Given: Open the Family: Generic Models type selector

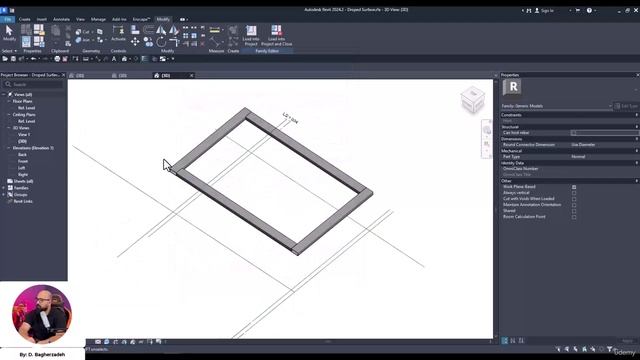Looking at the screenshot, I should pyautogui.click(x=557, y=106).
